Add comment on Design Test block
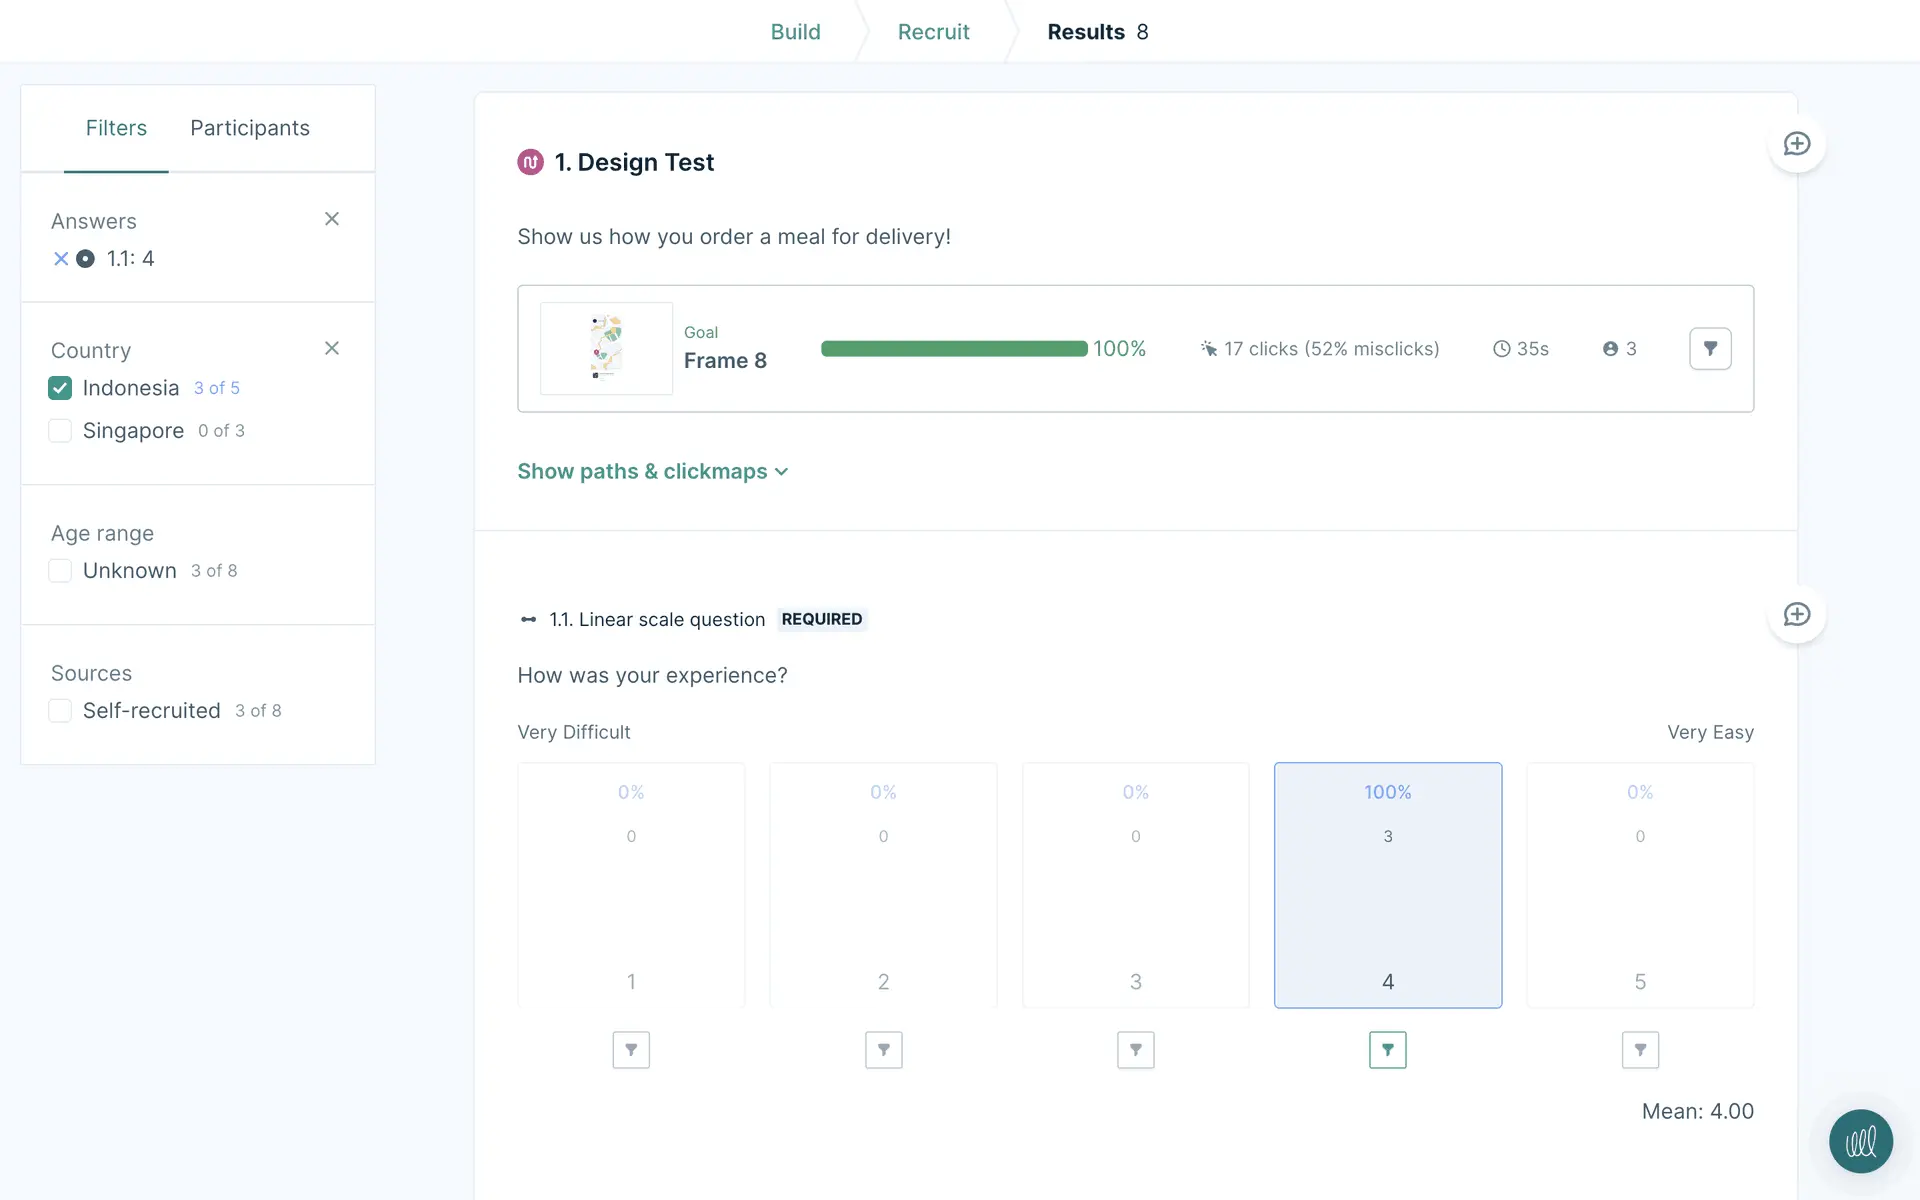 [x=1797, y=144]
